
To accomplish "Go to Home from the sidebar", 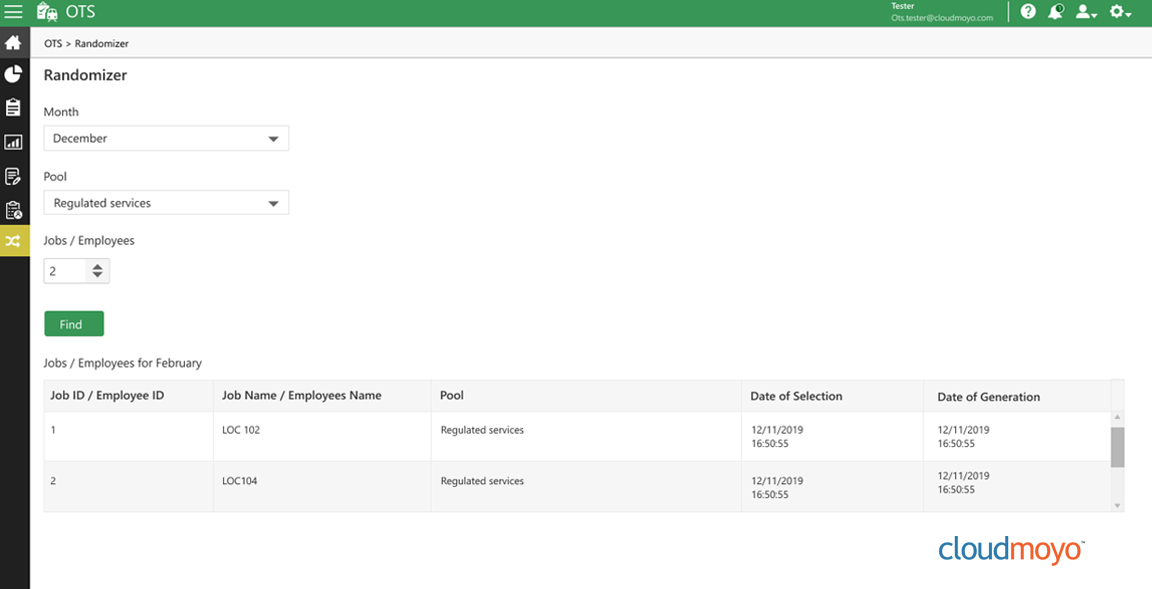I will pos(14,43).
